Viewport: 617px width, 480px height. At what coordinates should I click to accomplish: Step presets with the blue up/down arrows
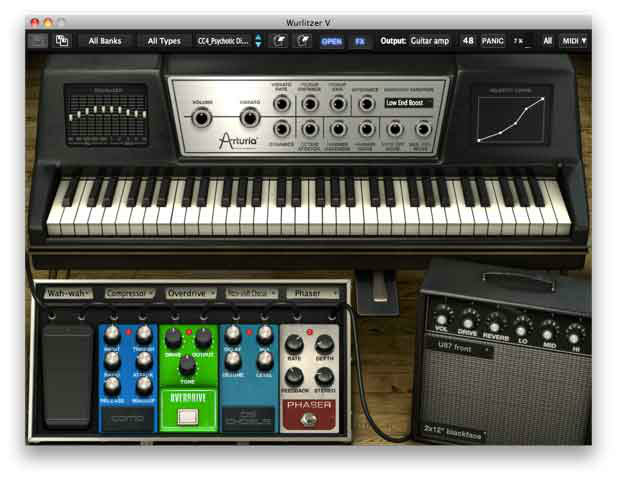click(x=259, y=41)
